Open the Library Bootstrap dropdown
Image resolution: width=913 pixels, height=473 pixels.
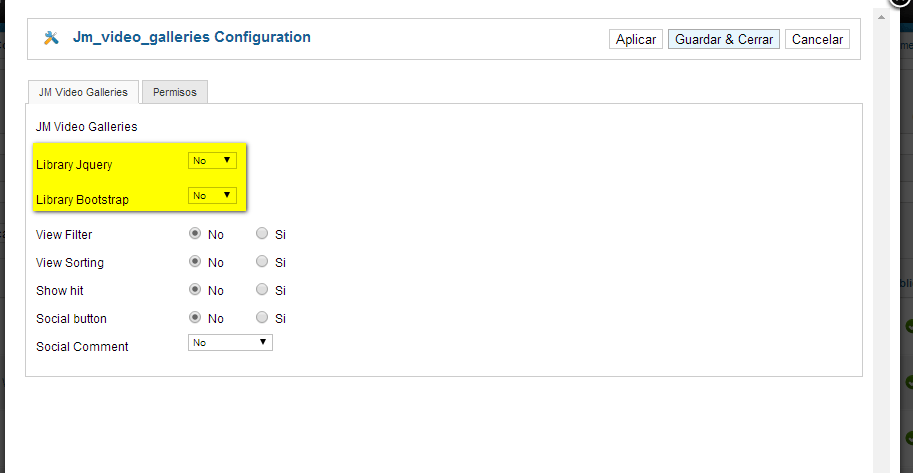[x=212, y=196]
